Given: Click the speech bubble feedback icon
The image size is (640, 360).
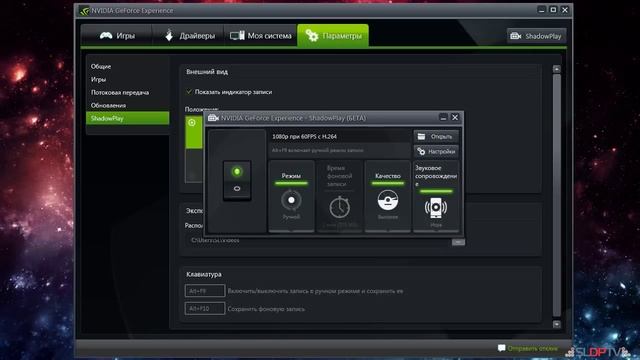Looking at the screenshot, I should pyautogui.click(x=501, y=348).
